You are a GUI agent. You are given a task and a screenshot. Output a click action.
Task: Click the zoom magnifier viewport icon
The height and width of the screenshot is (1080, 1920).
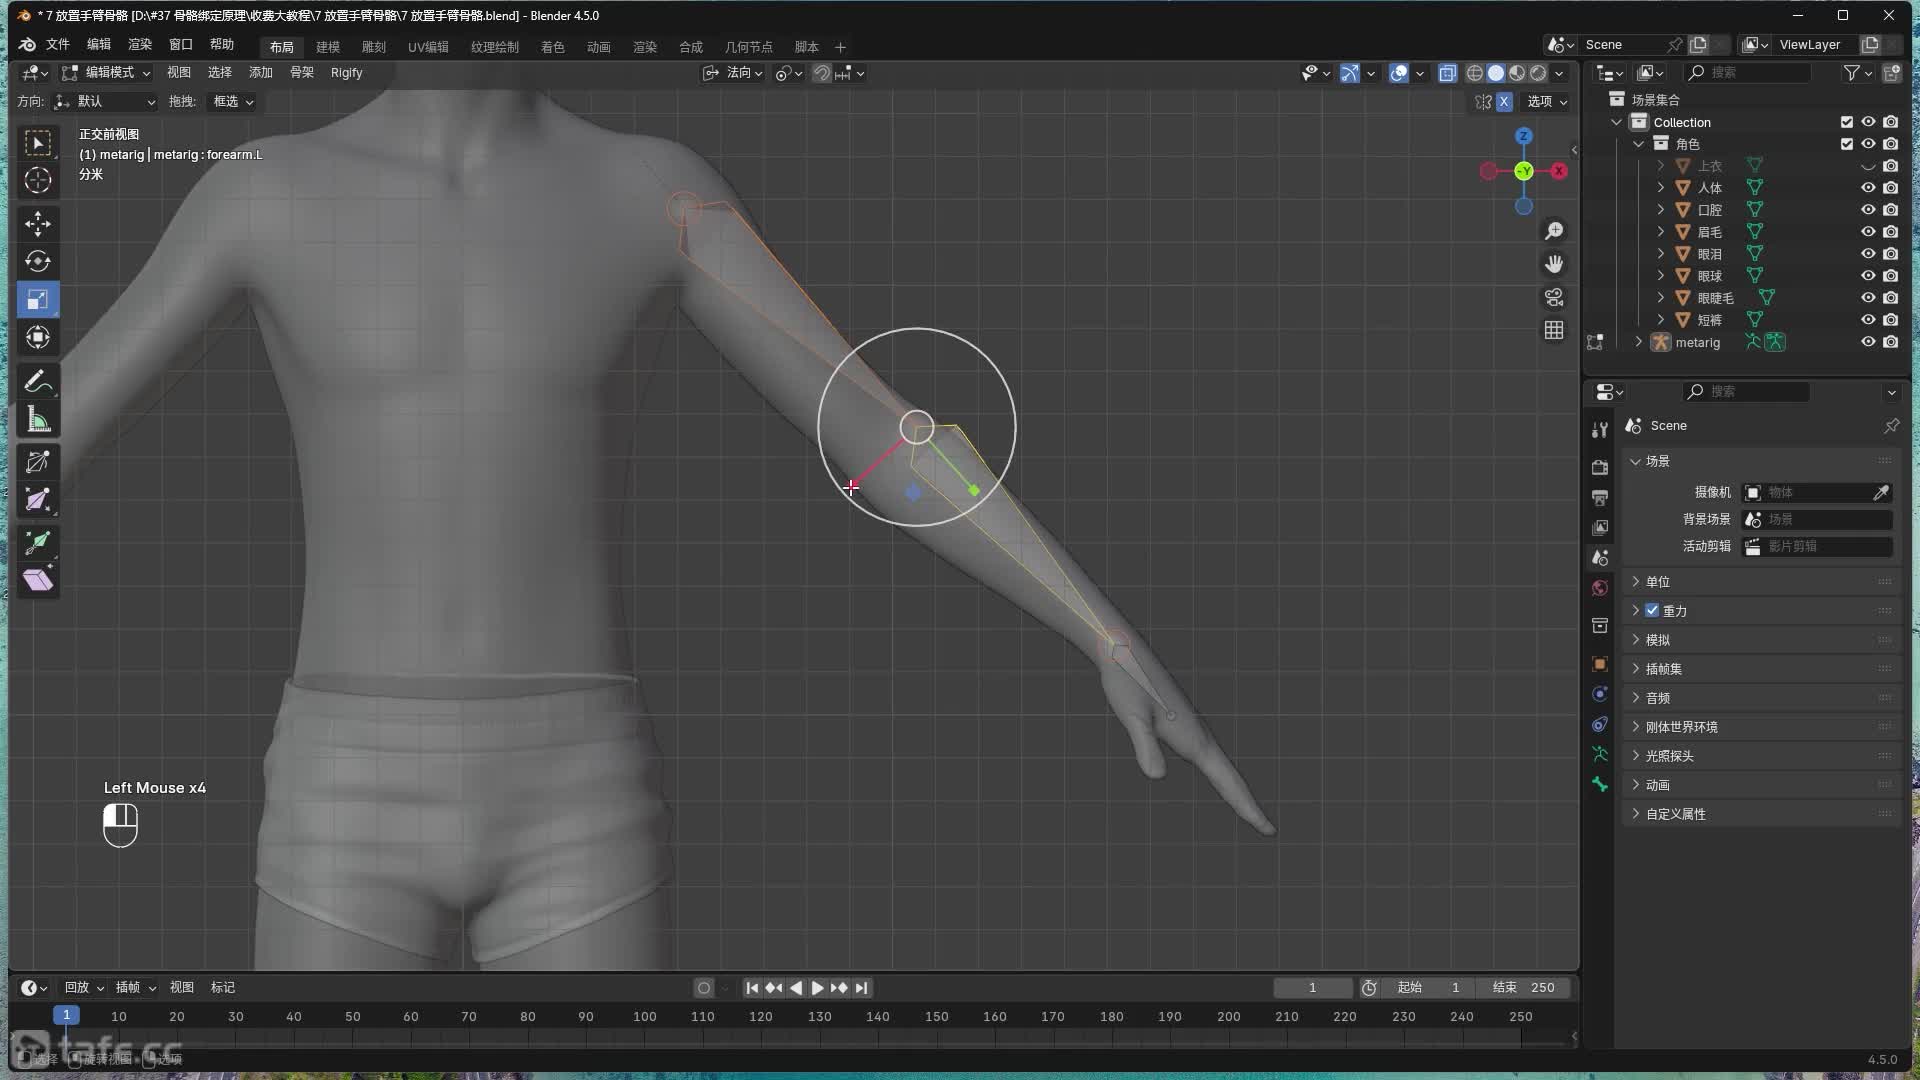[1554, 231]
